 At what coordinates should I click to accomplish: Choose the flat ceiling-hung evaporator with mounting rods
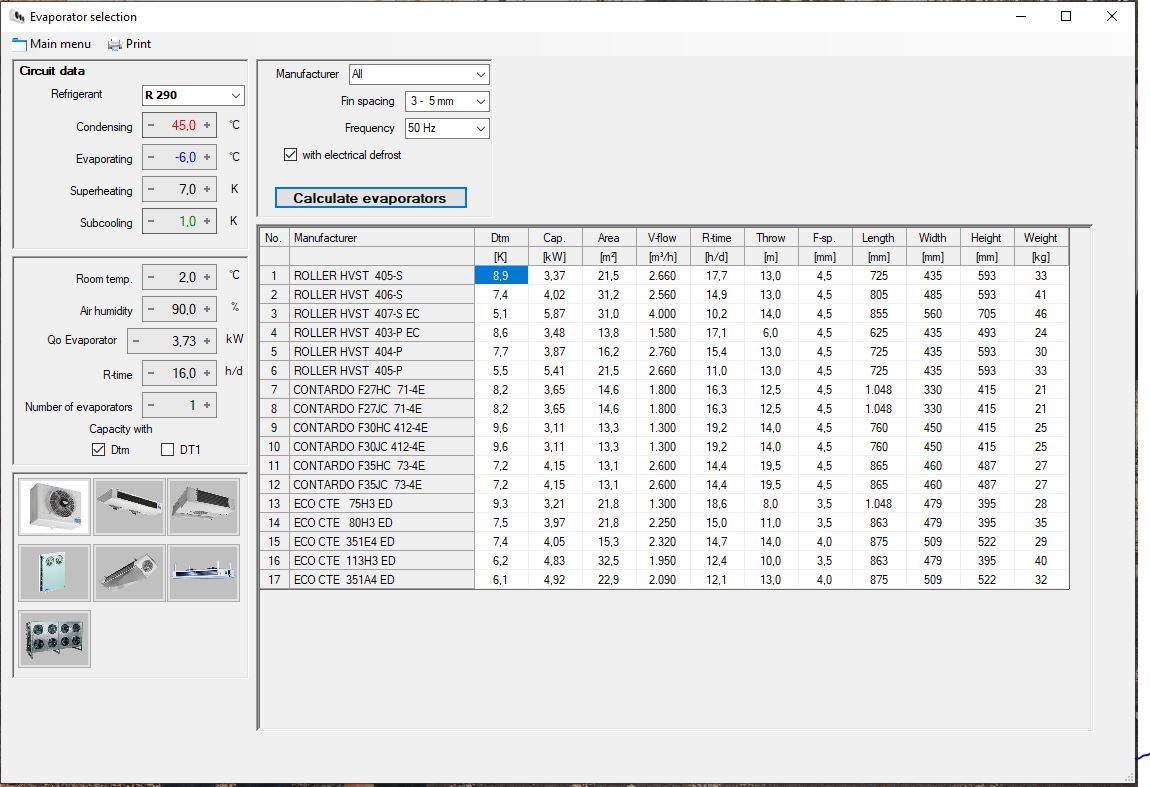tap(204, 573)
